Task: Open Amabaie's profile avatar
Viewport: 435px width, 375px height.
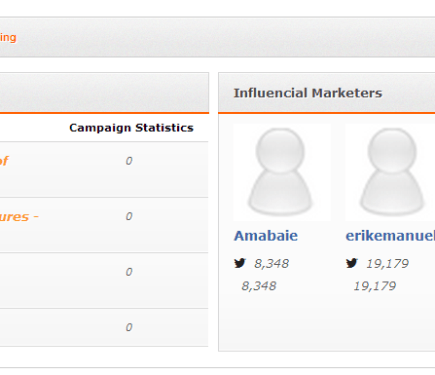Action: coord(282,172)
